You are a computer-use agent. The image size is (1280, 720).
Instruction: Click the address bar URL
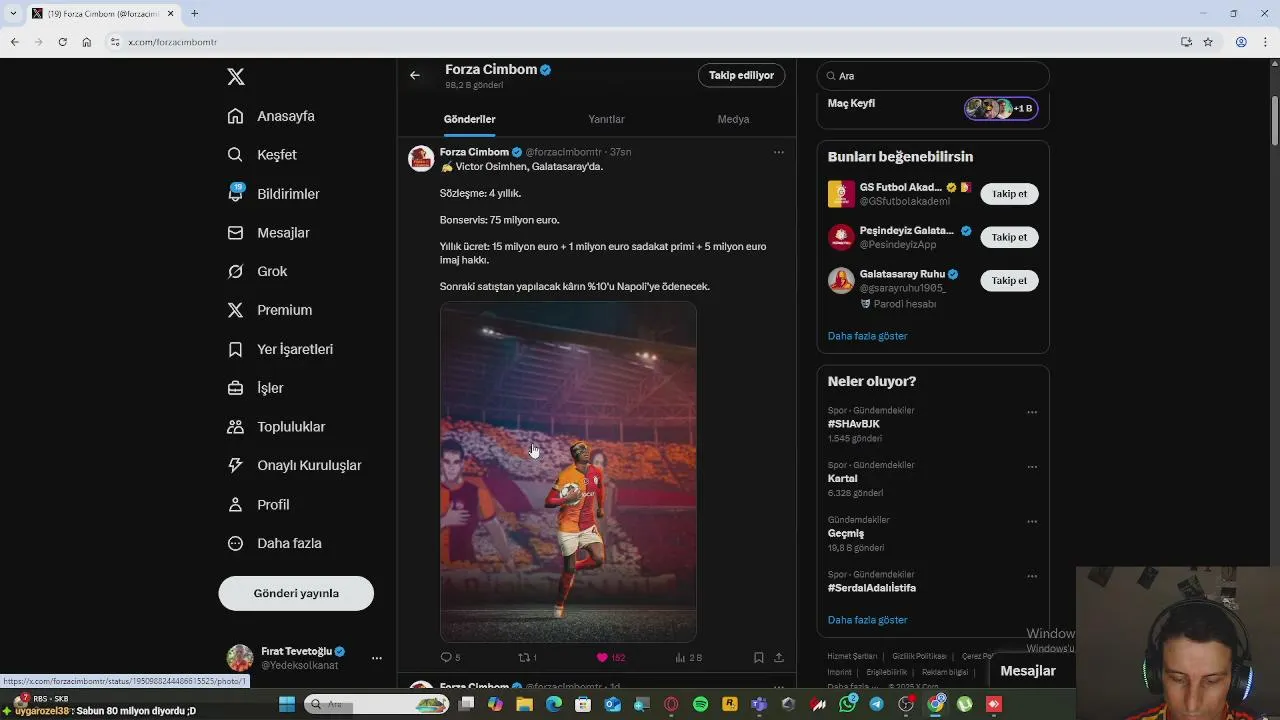pyautogui.click(x=173, y=42)
